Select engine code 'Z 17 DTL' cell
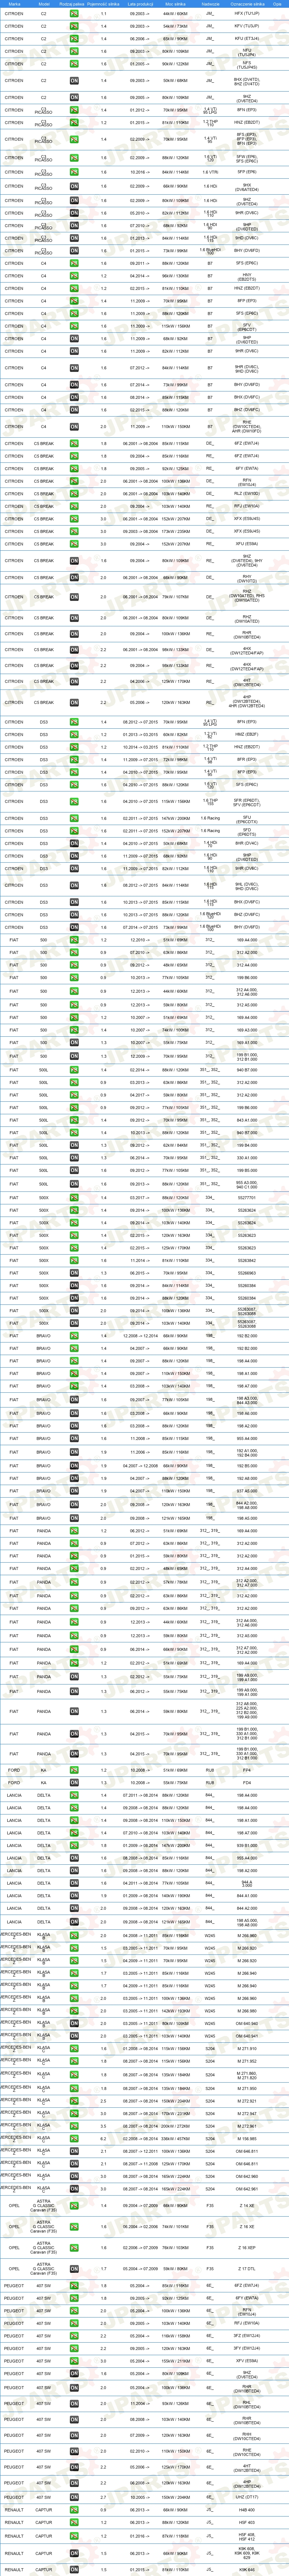 click(246, 2269)
